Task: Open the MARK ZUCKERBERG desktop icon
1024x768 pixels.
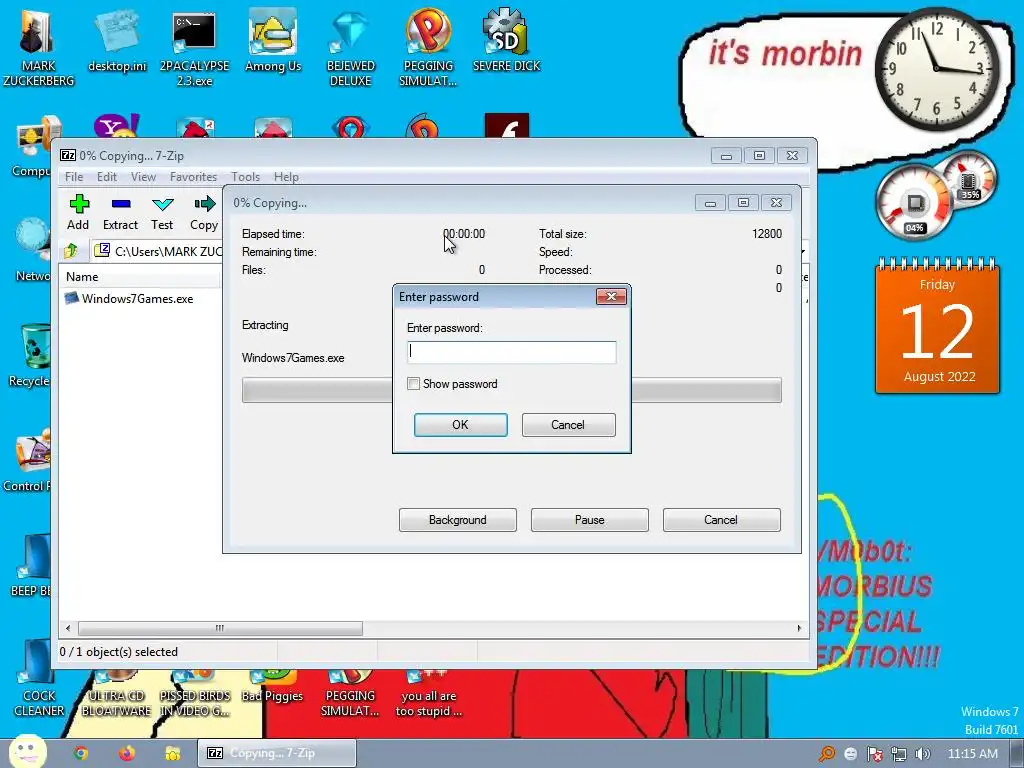Action: coord(39,47)
